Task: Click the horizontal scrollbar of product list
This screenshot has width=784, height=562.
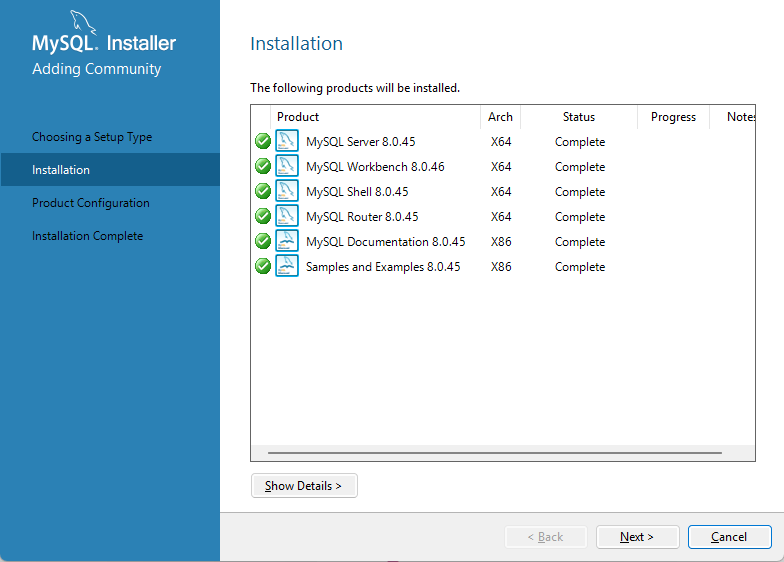Action: [494, 452]
